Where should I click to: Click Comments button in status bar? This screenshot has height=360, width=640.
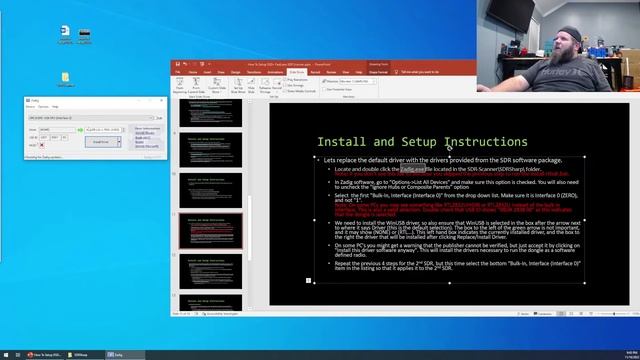coord(543,314)
